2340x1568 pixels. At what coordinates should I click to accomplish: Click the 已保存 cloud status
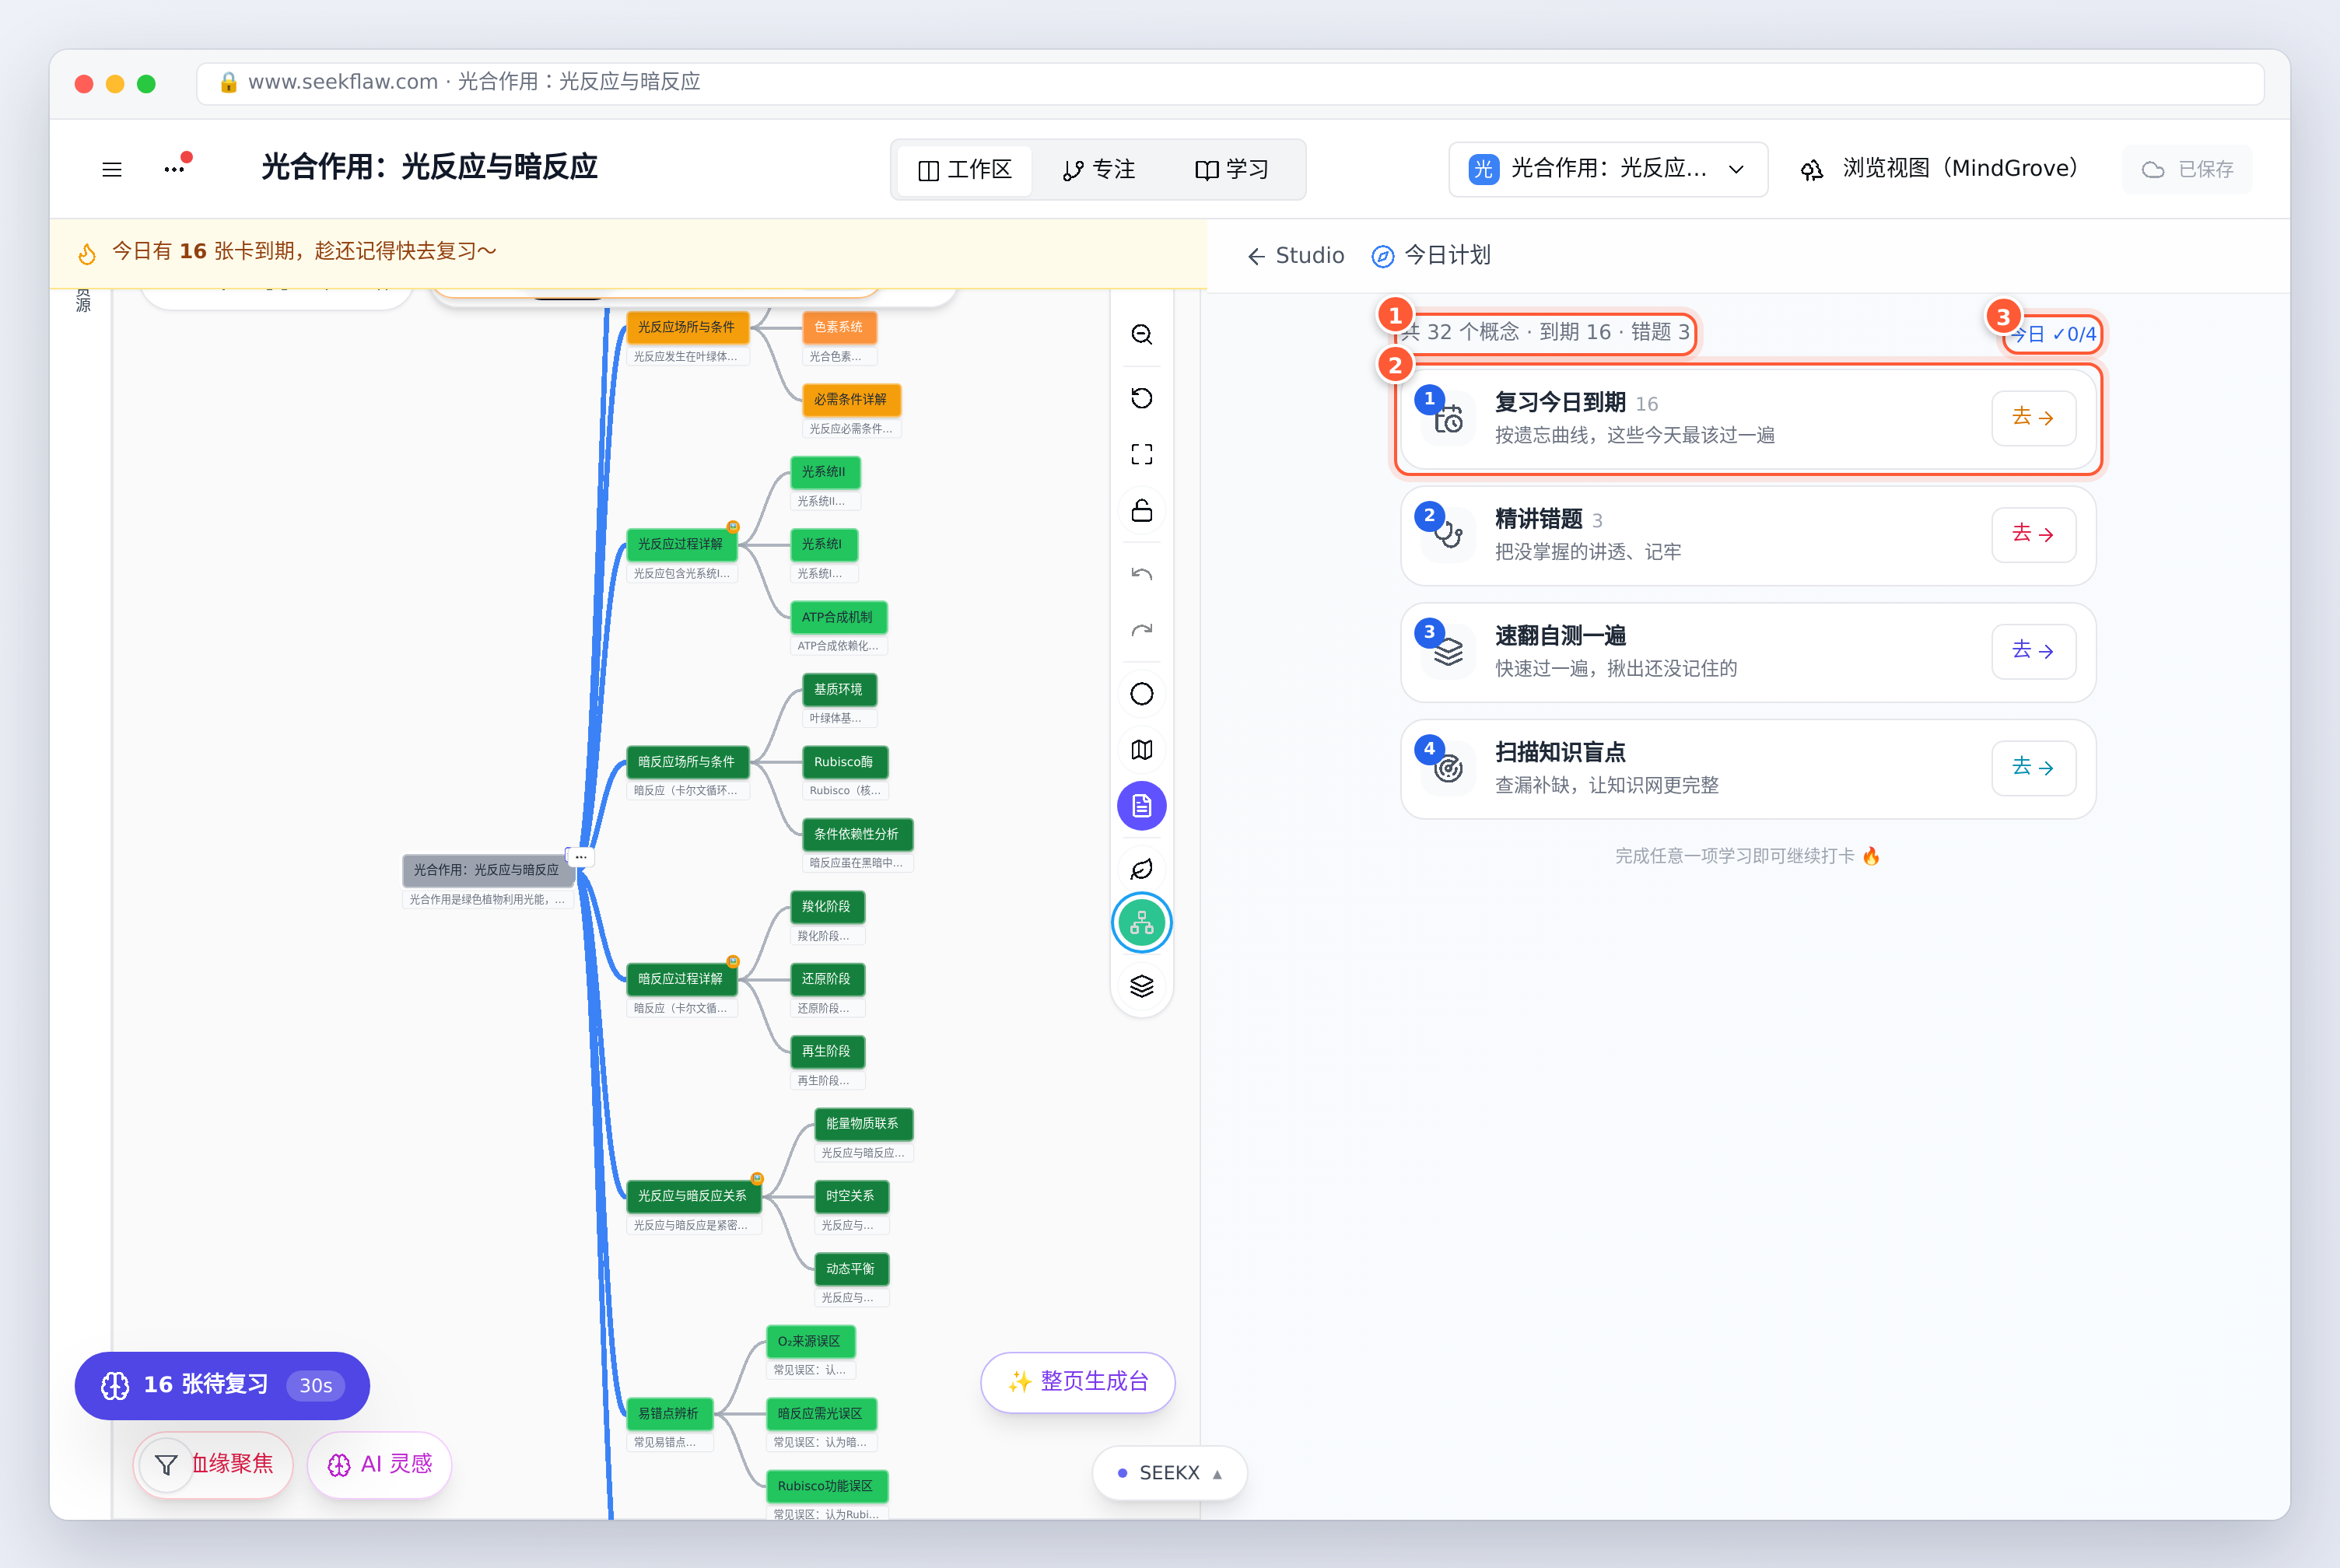coord(2188,170)
